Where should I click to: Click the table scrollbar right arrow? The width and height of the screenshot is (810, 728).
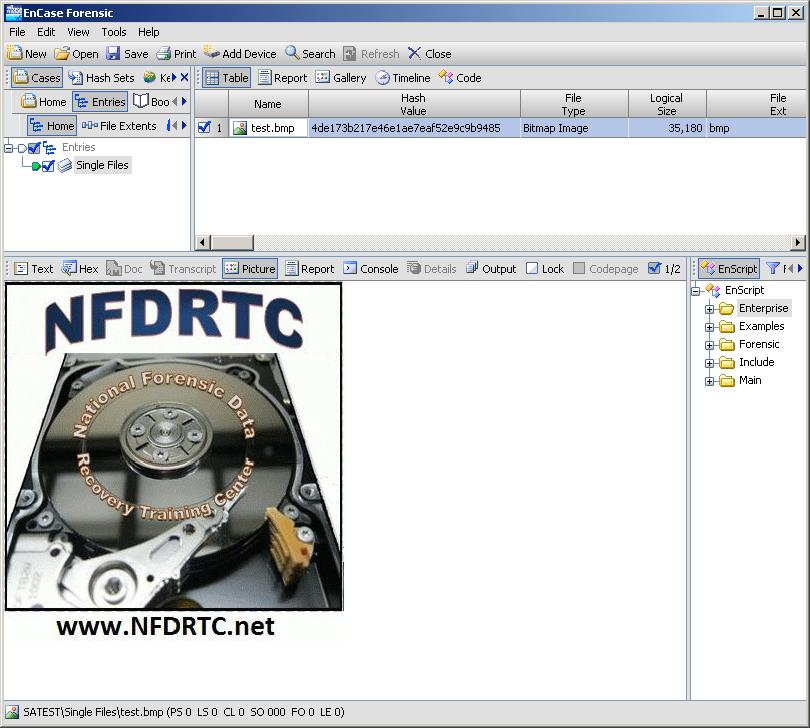(x=798, y=242)
